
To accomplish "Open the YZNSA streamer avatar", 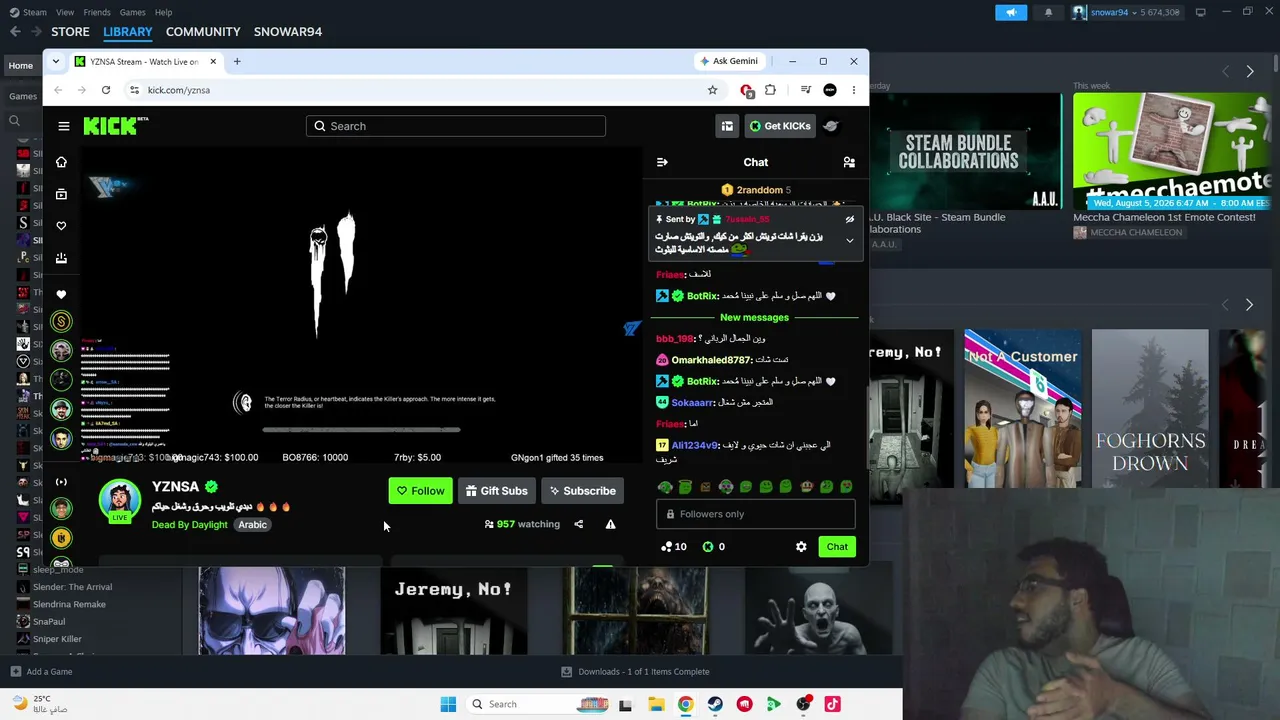I will 120,501.
